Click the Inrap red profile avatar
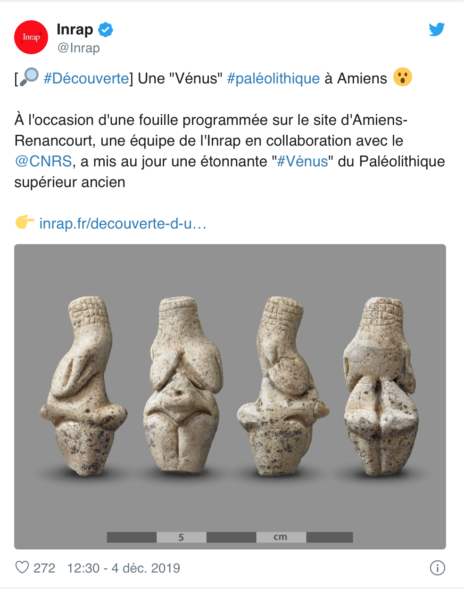 31,37
